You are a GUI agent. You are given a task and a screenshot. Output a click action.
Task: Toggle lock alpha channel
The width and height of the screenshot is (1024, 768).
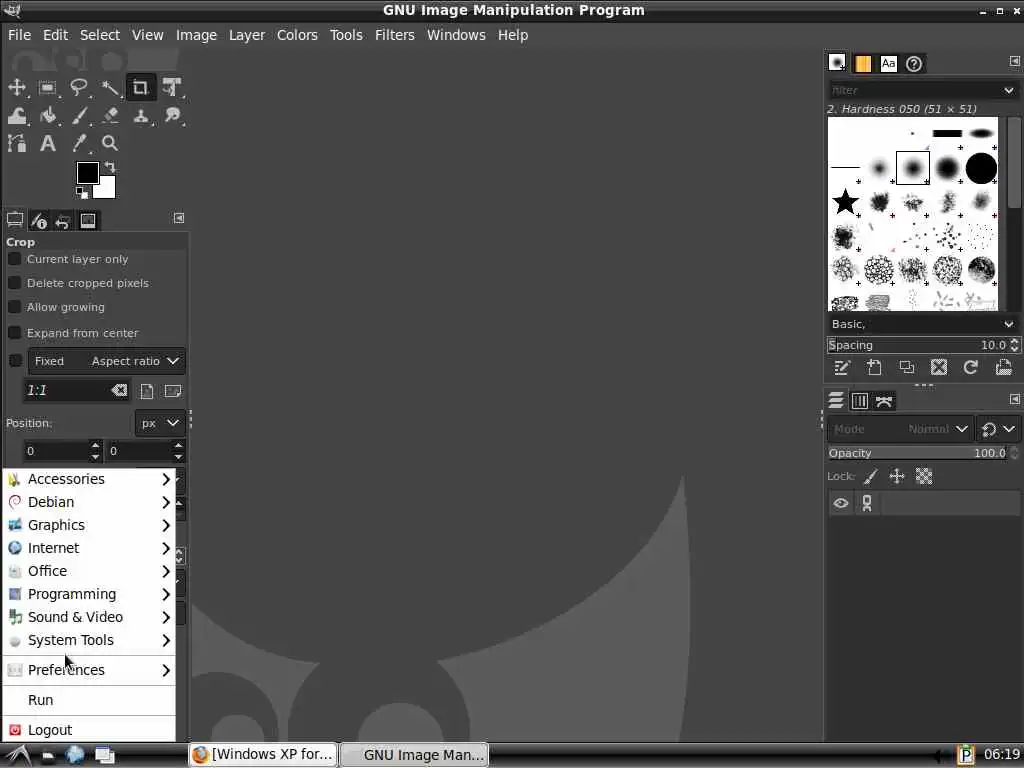coord(924,477)
